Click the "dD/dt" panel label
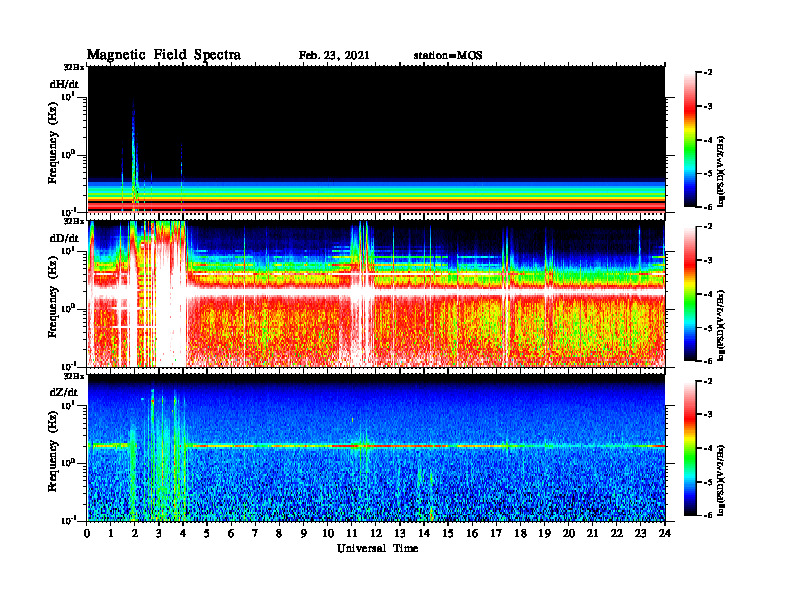Image resolution: width=792 pixels, height=612 pixels. 64,238
